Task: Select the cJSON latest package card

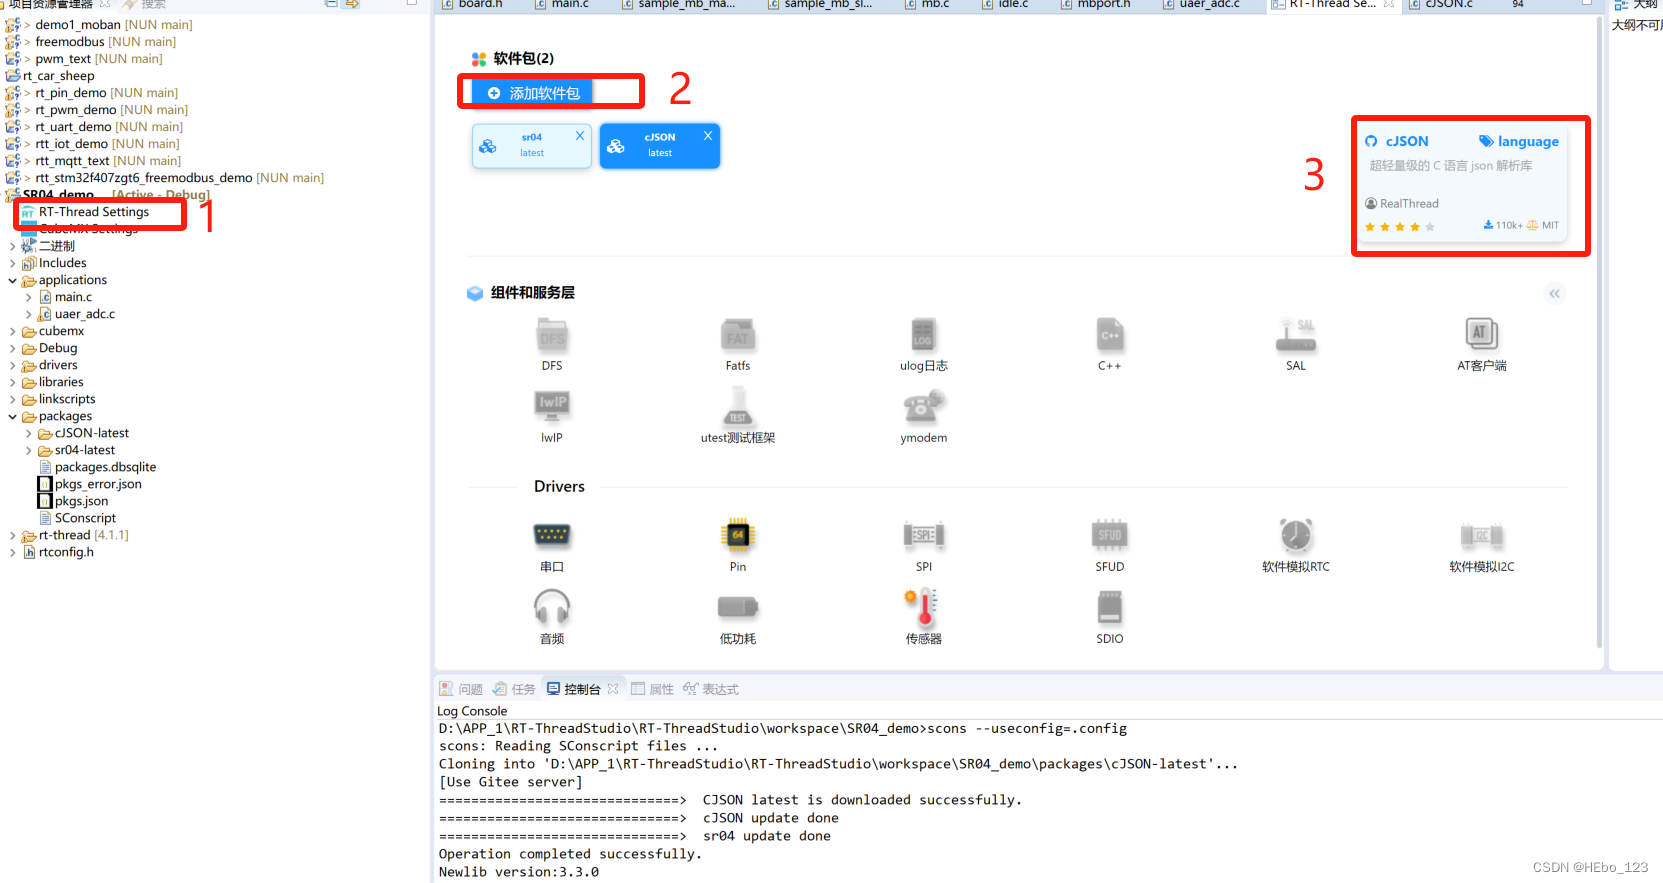Action: (x=660, y=146)
